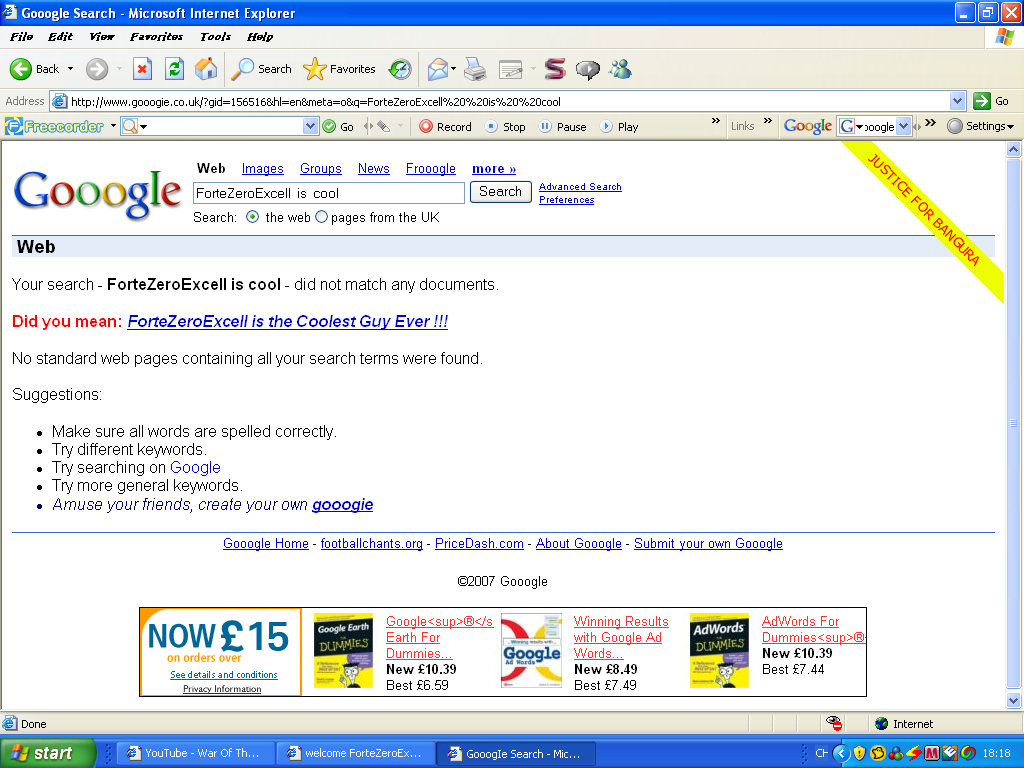This screenshot has height=768, width=1024.
Task: Click the News link
Action: (x=374, y=168)
